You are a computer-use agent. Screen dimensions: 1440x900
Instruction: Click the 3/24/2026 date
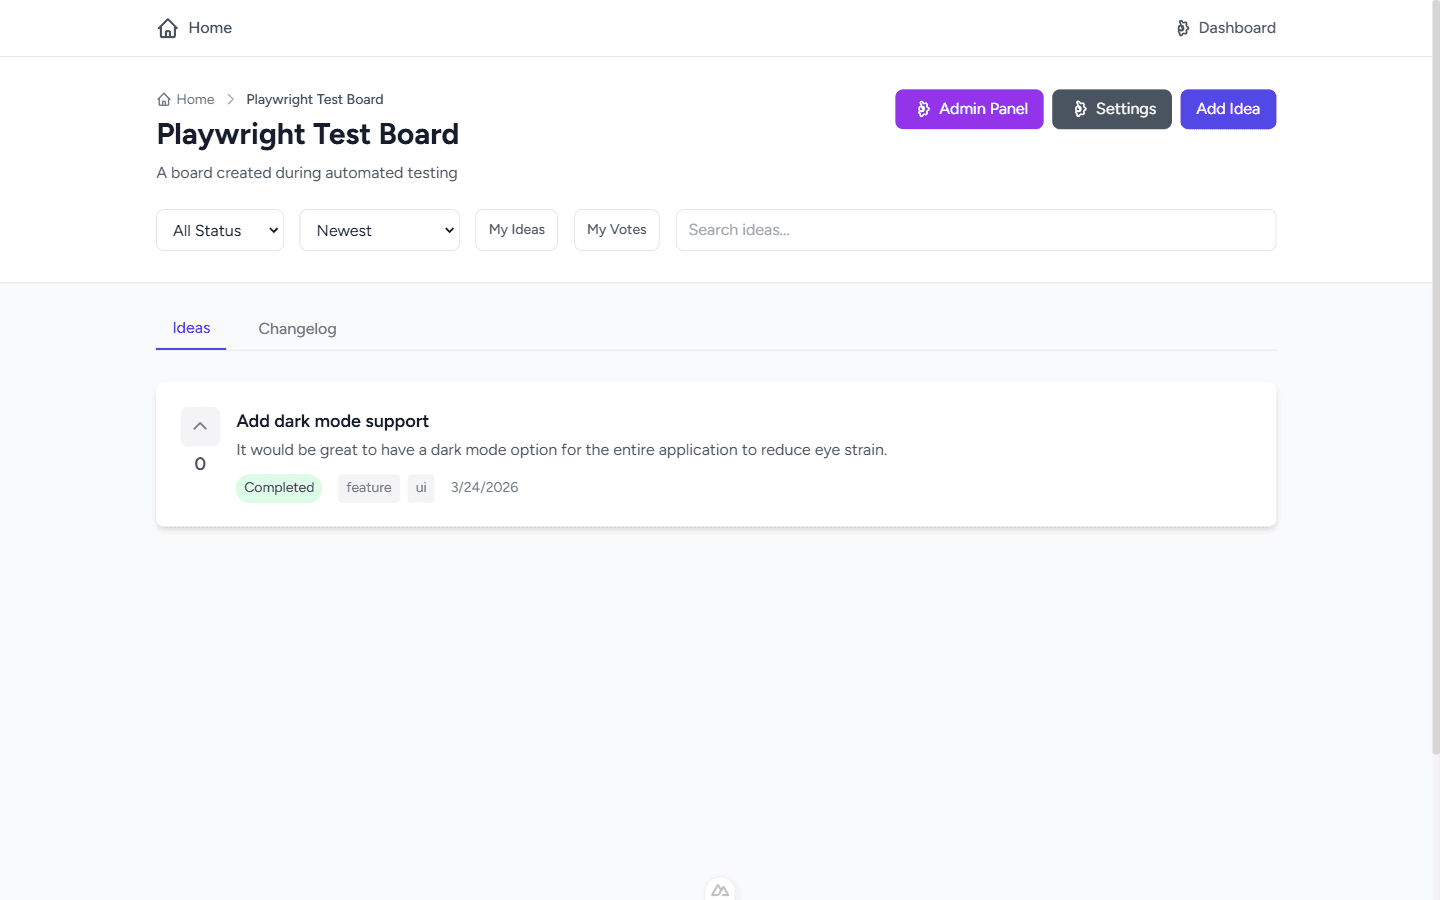484,488
